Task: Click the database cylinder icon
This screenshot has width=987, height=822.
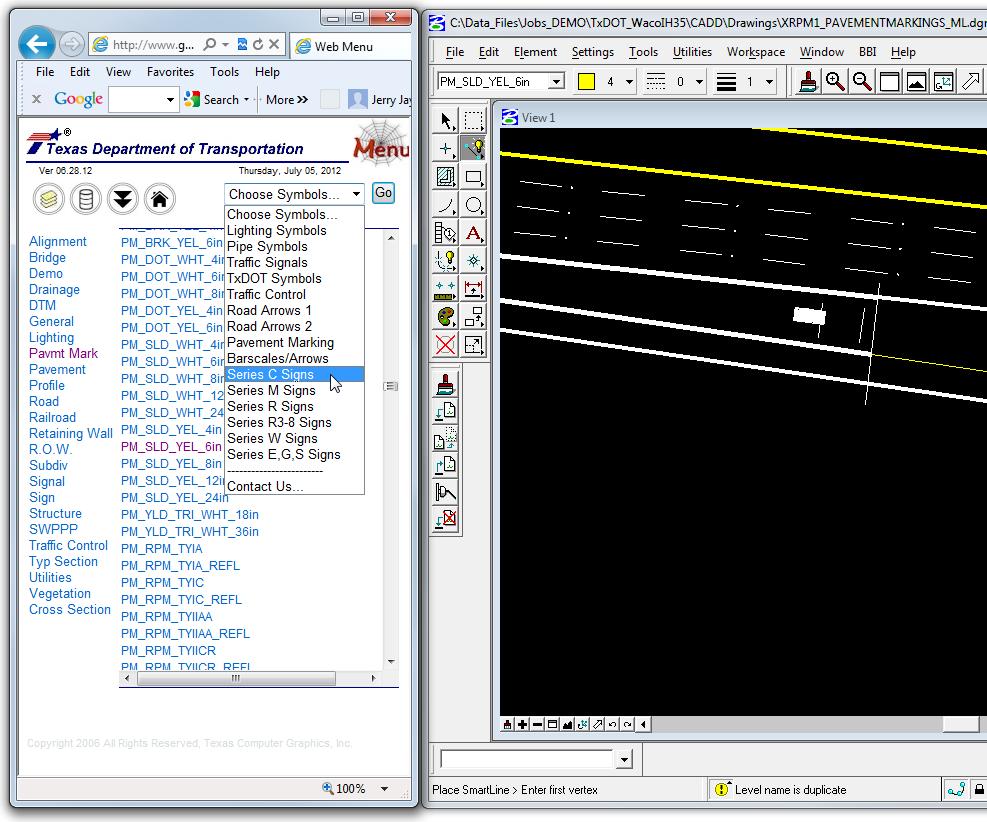Action: 86,199
